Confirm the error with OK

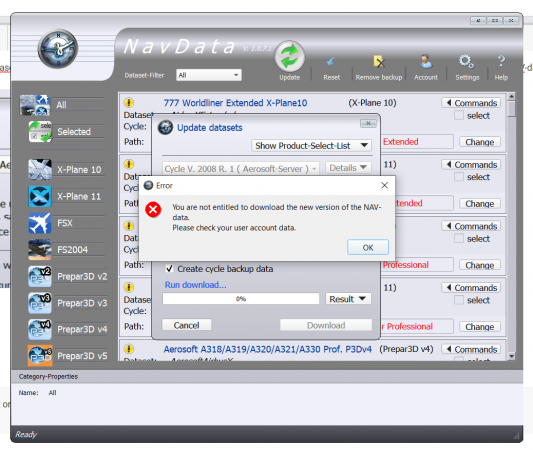click(x=368, y=247)
